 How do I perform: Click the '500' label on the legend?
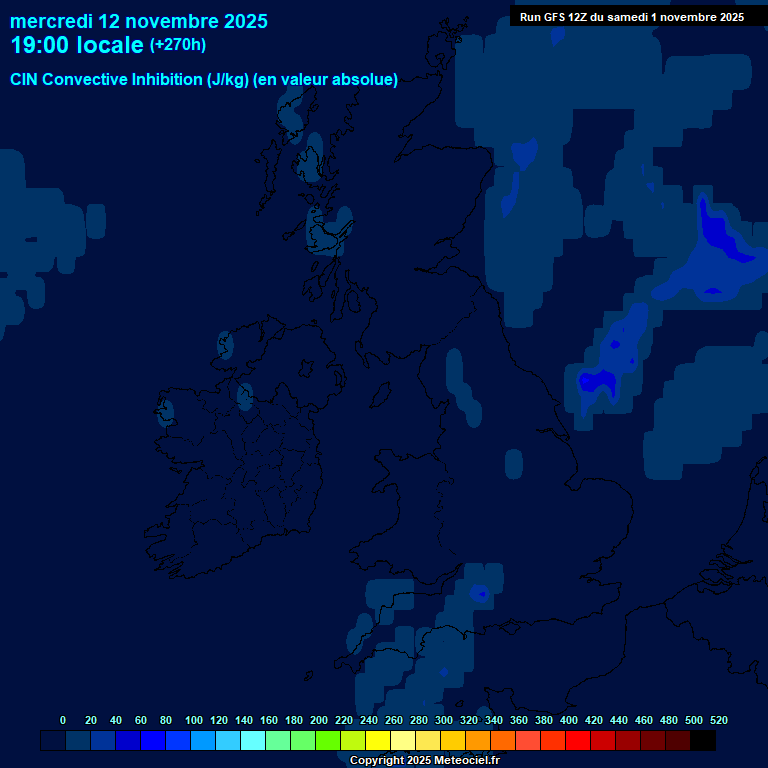pos(694,720)
